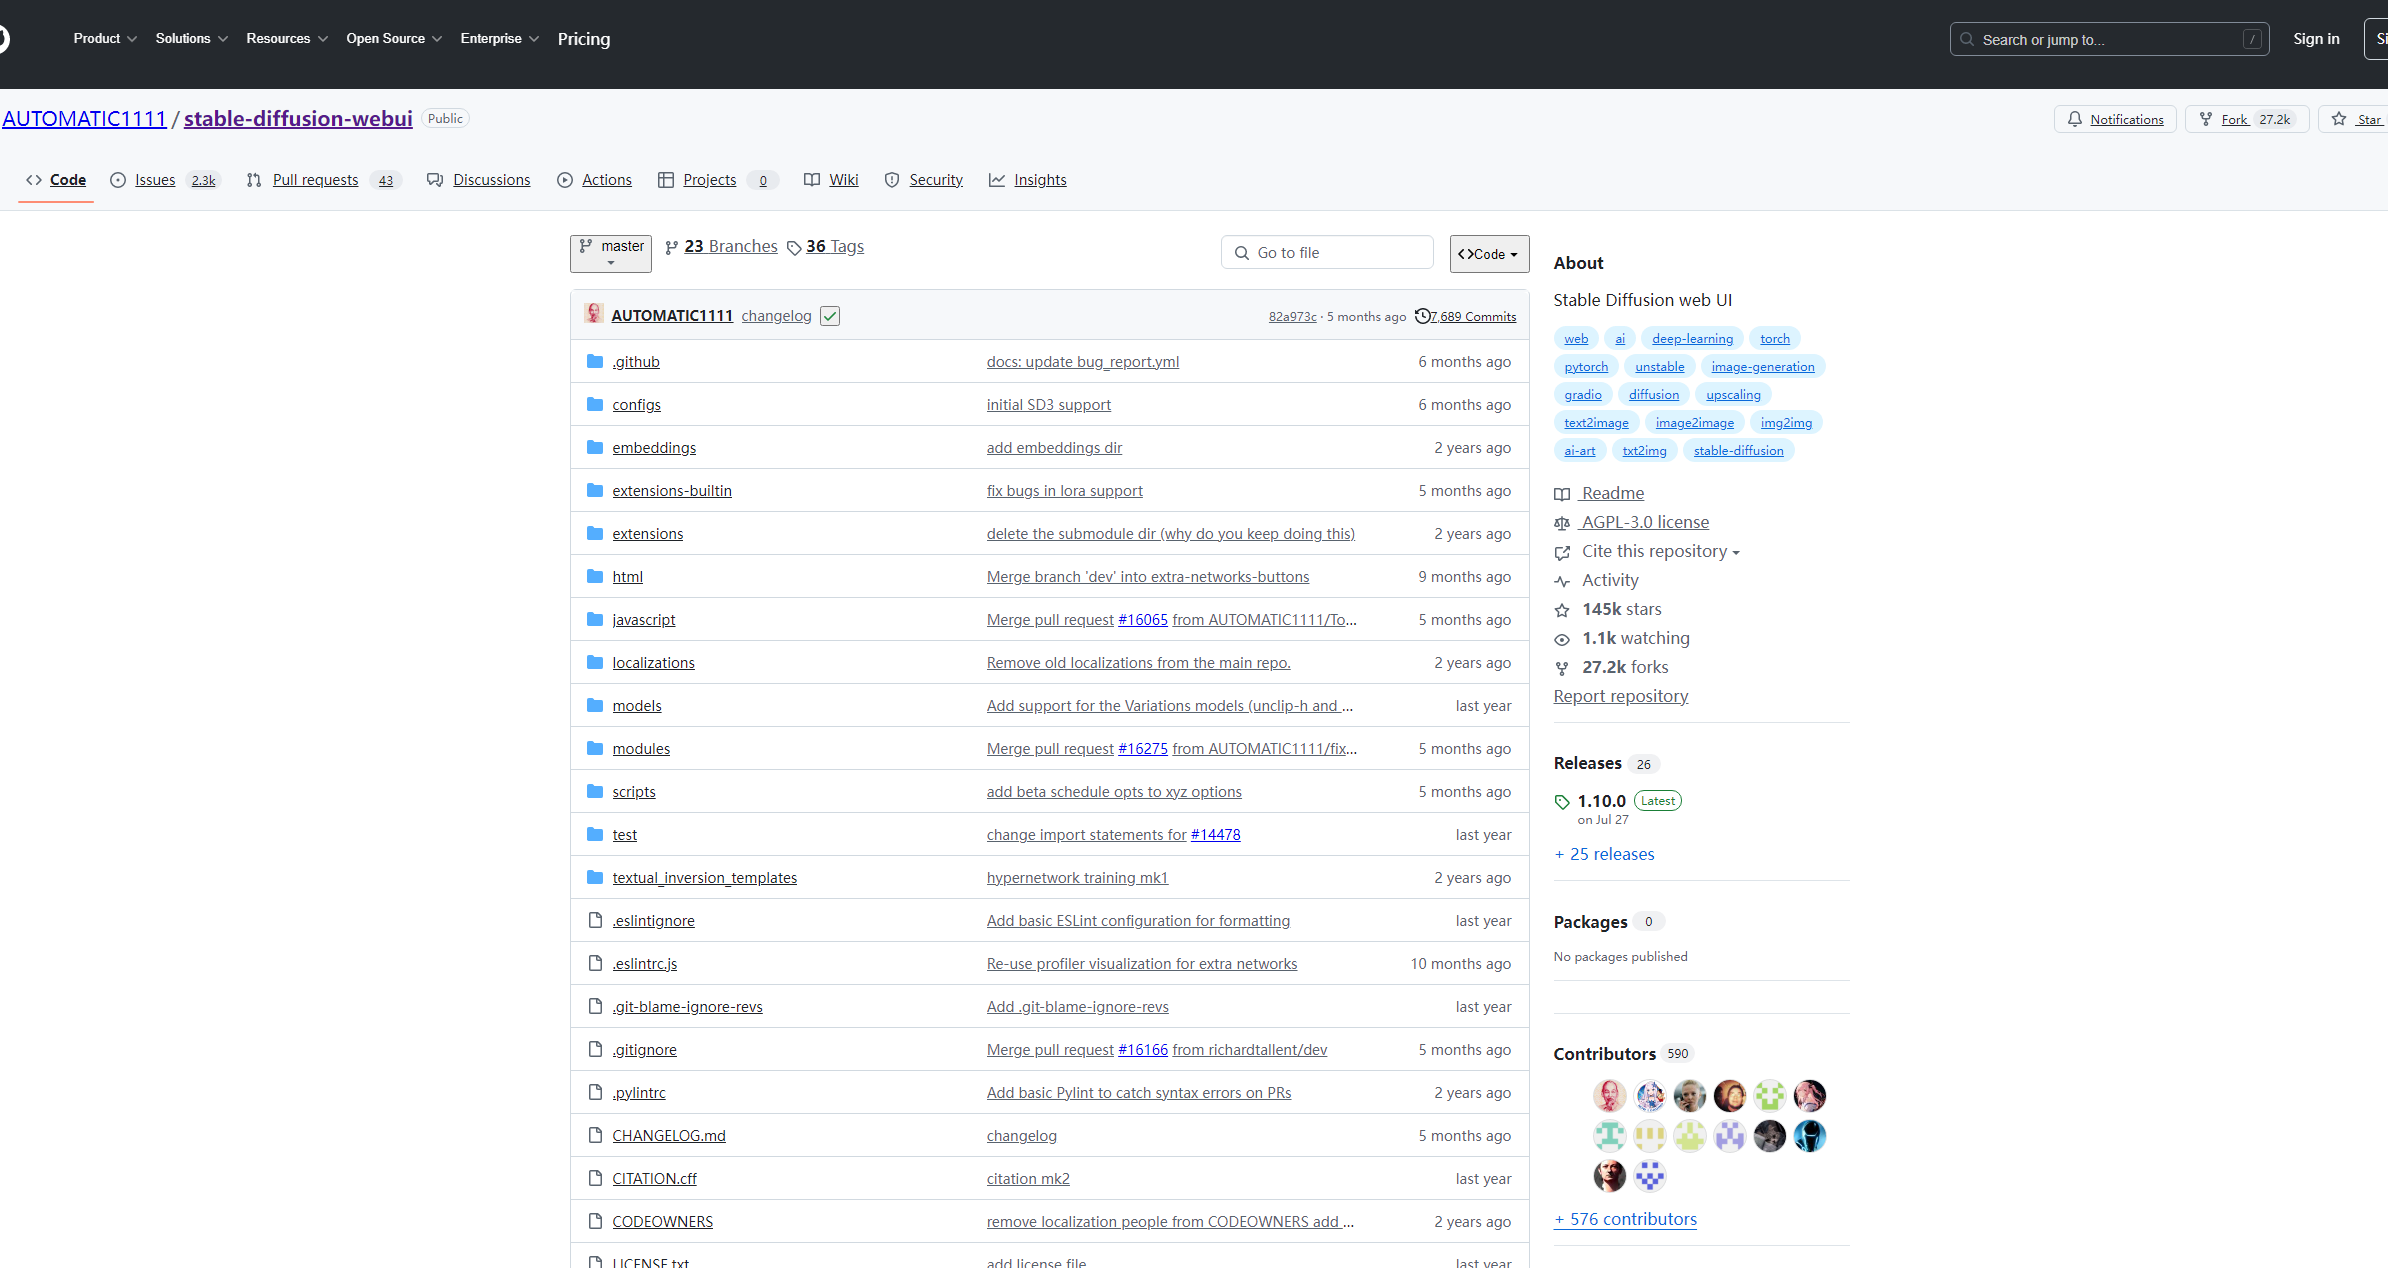Click the AUTOMATIC1111 commit author avatar
The image size is (2388, 1268).
pyautogui.click(x=594, y=314)
